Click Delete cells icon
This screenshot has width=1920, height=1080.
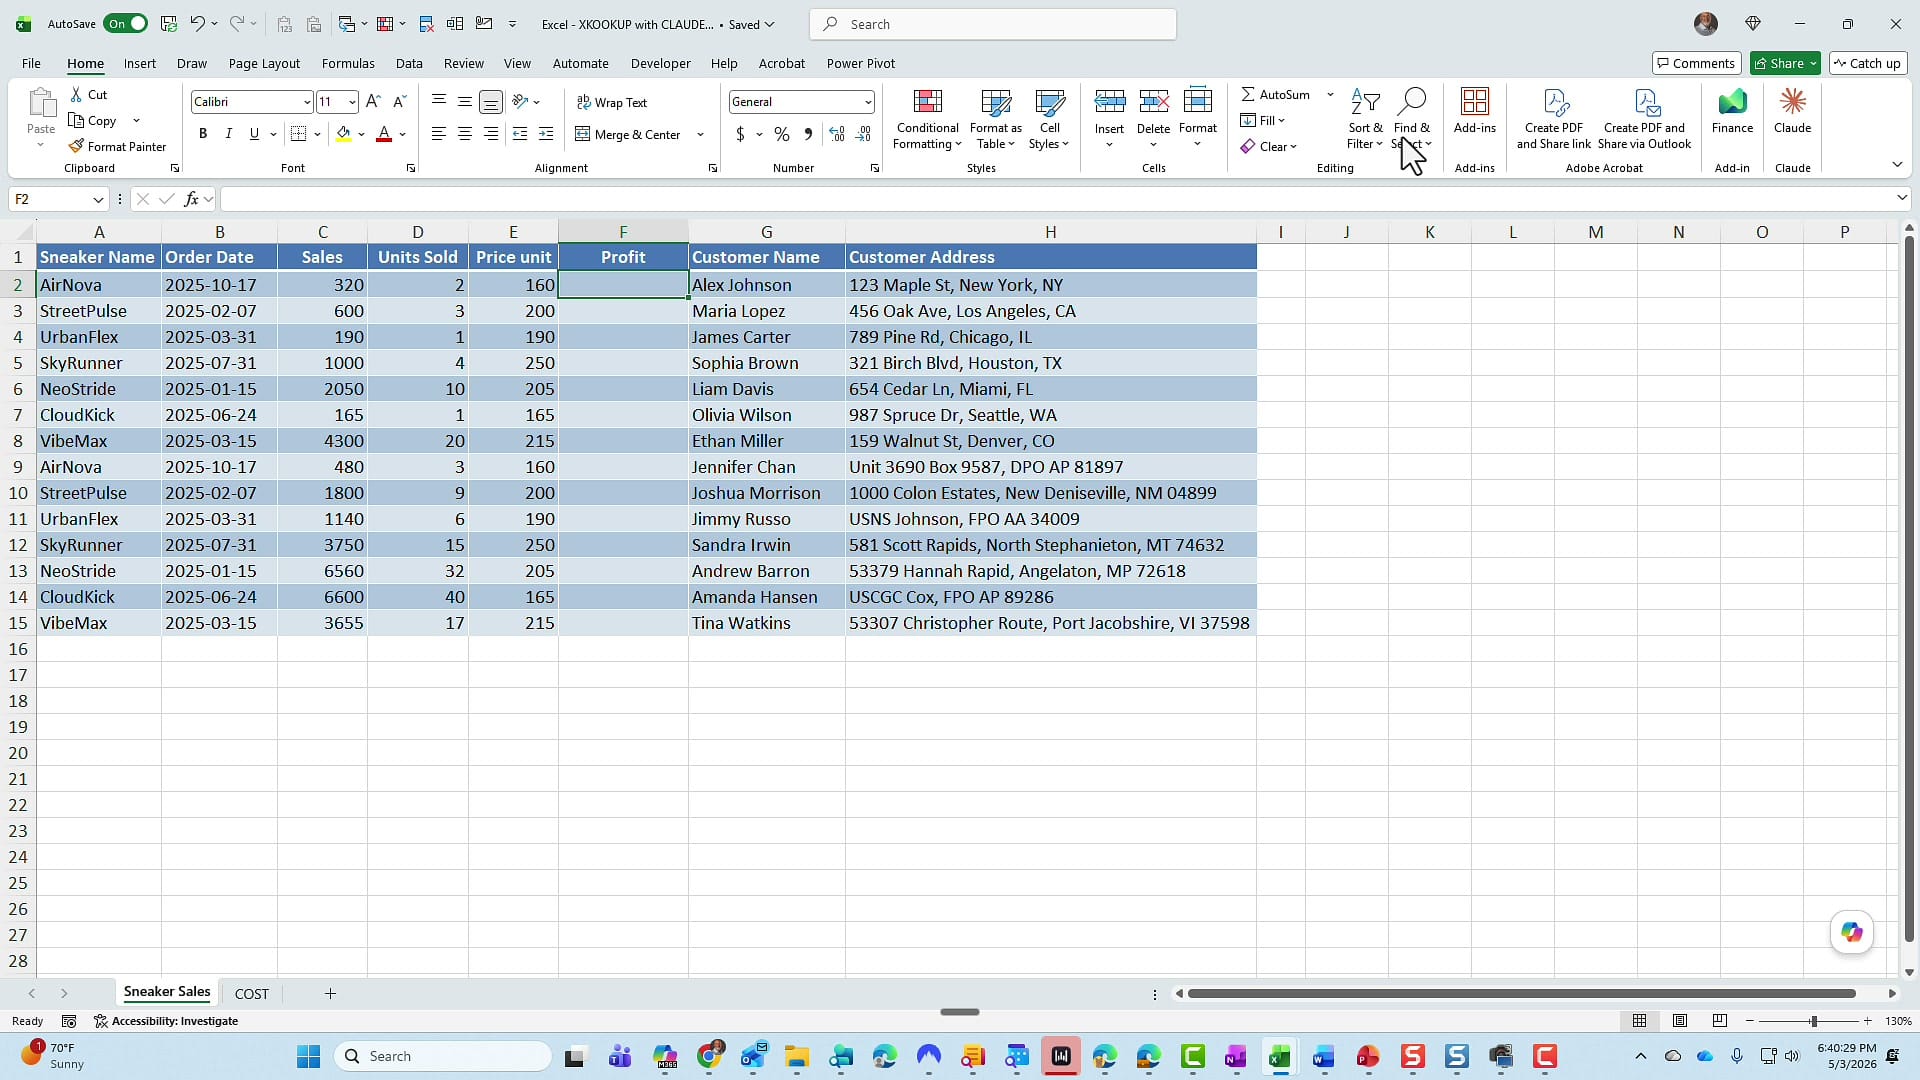[x=1153, y=101]
